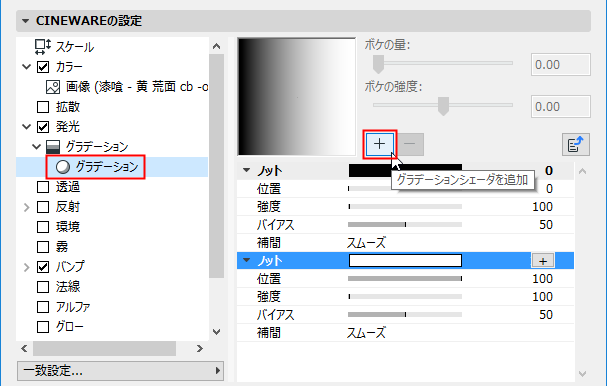Select the 画像 image texture item under カラー

coord(127,87)
